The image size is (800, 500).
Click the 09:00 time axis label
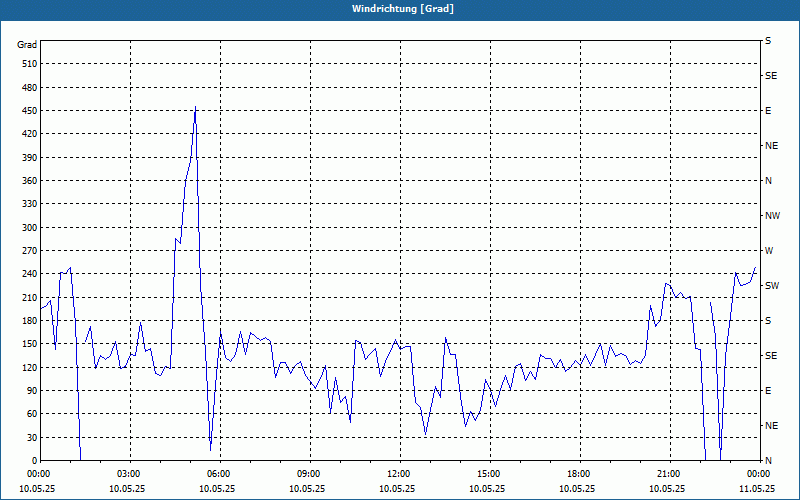point(309,474)
